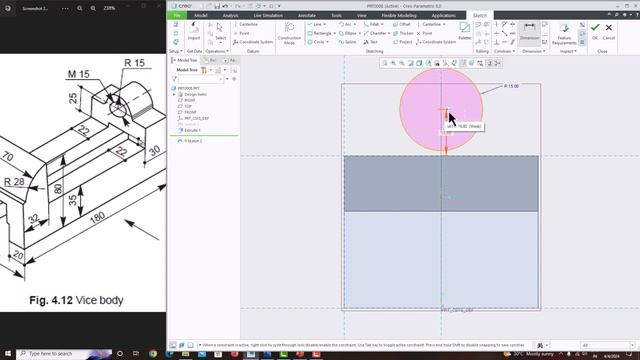Open the Rectangle tool dropdown arrow

pyautogui.click(x=335, y=33)
